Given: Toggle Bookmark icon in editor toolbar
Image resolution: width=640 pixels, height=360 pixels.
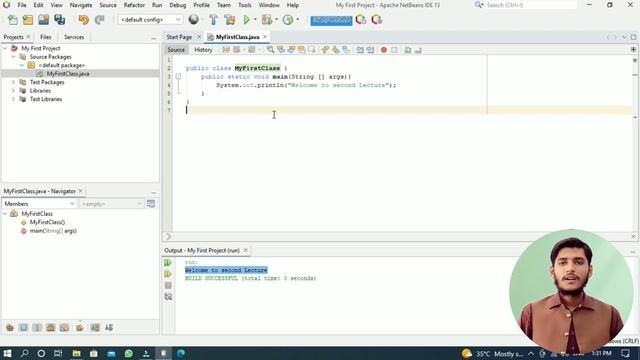Looking at the screenshot, I should (346, 50).
